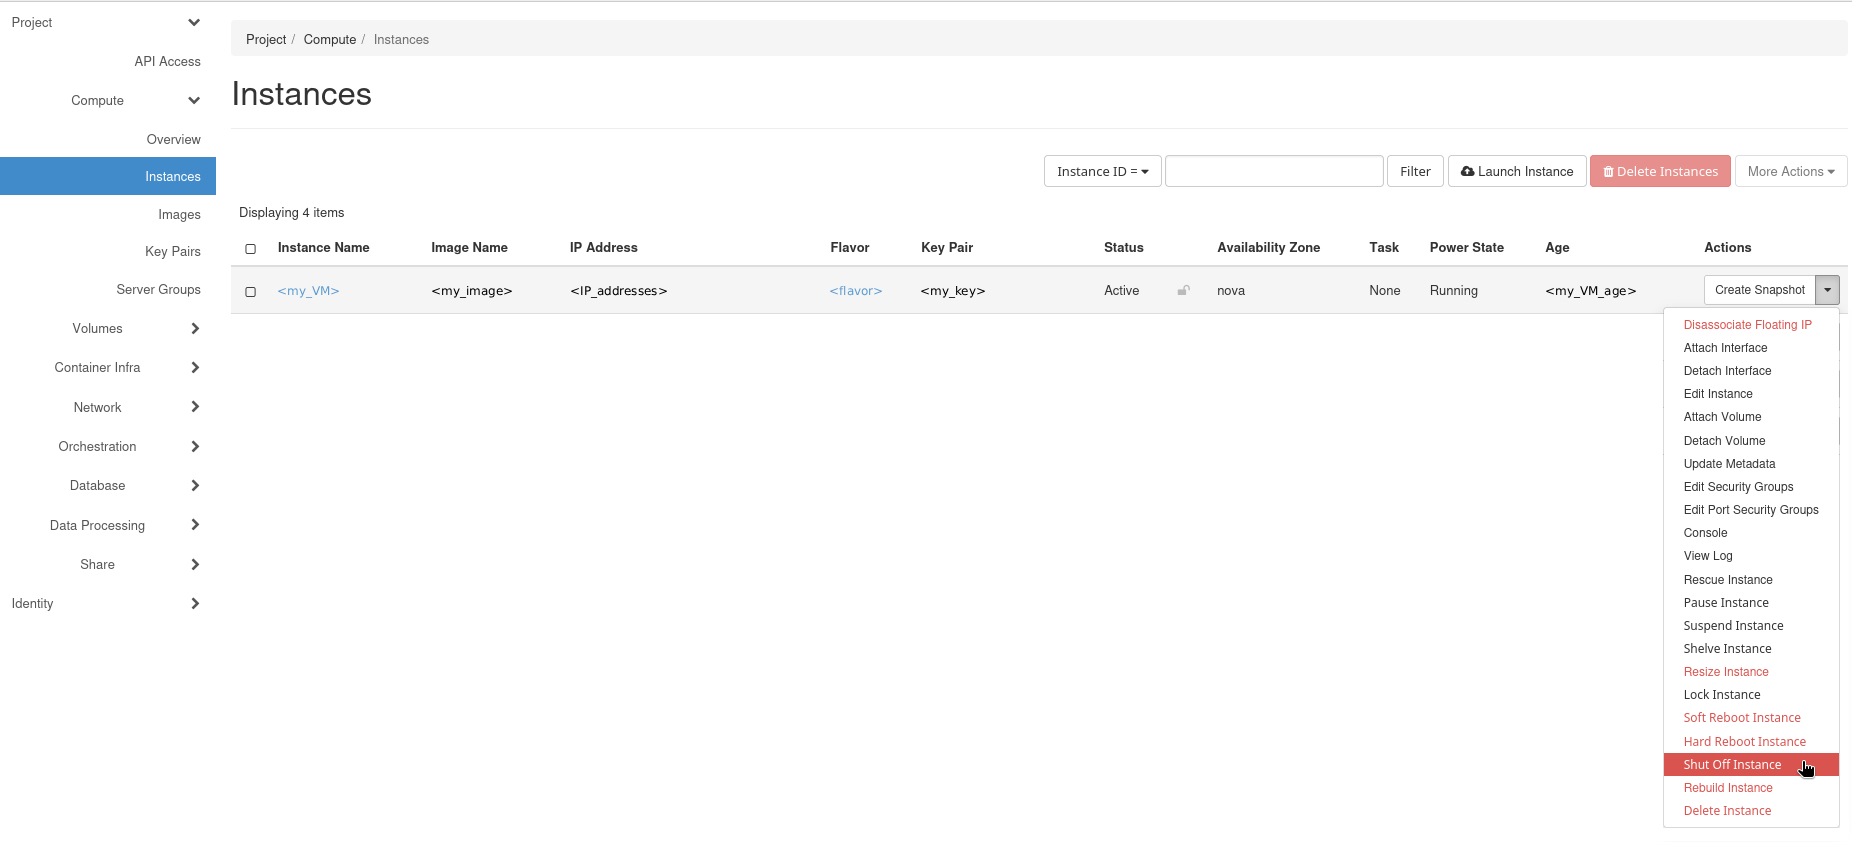
Task: Open the Instance ID filter dropdown
Action: click(1102, 172)
